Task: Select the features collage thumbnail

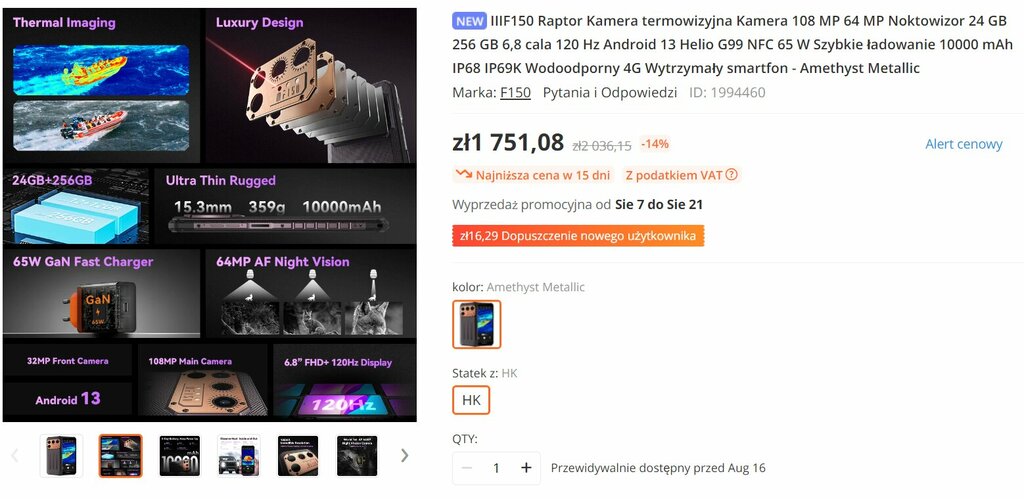Action: (x=120, y=455)
